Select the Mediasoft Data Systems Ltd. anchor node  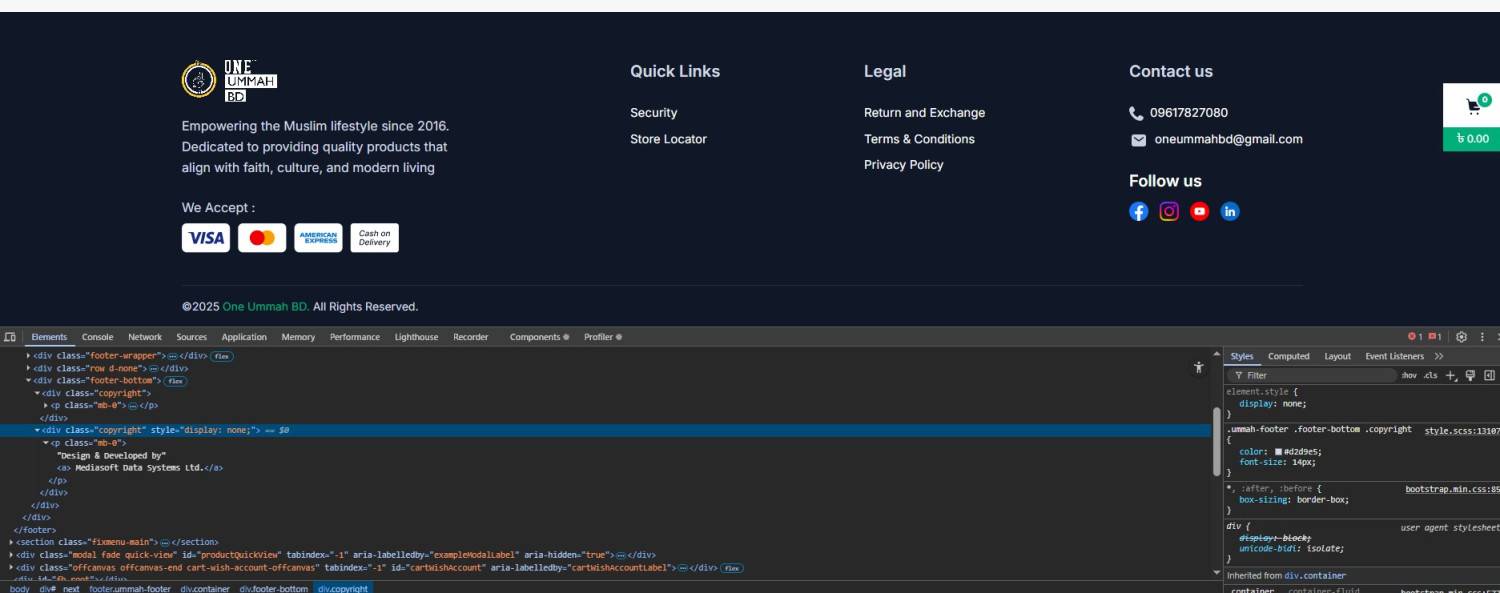coord(140,468)
